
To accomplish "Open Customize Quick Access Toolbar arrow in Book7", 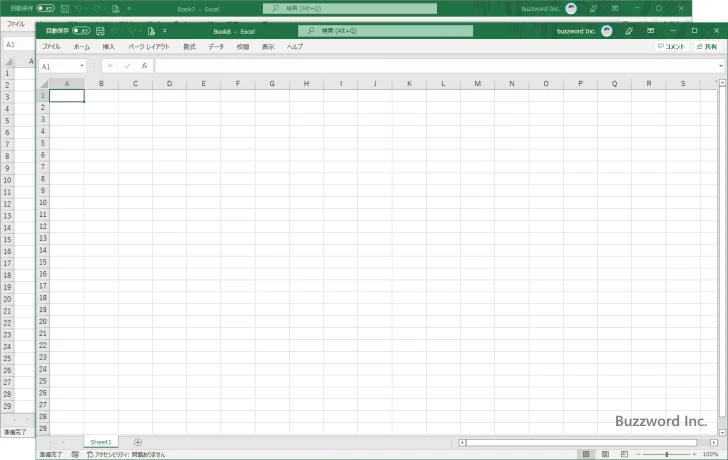I will coord(129,9).
